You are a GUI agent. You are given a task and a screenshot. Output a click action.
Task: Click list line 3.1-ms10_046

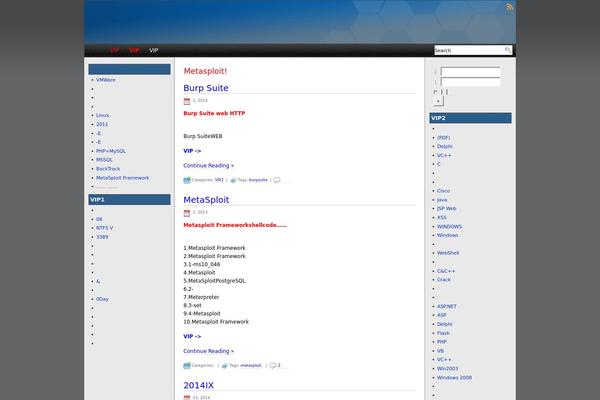202,264
